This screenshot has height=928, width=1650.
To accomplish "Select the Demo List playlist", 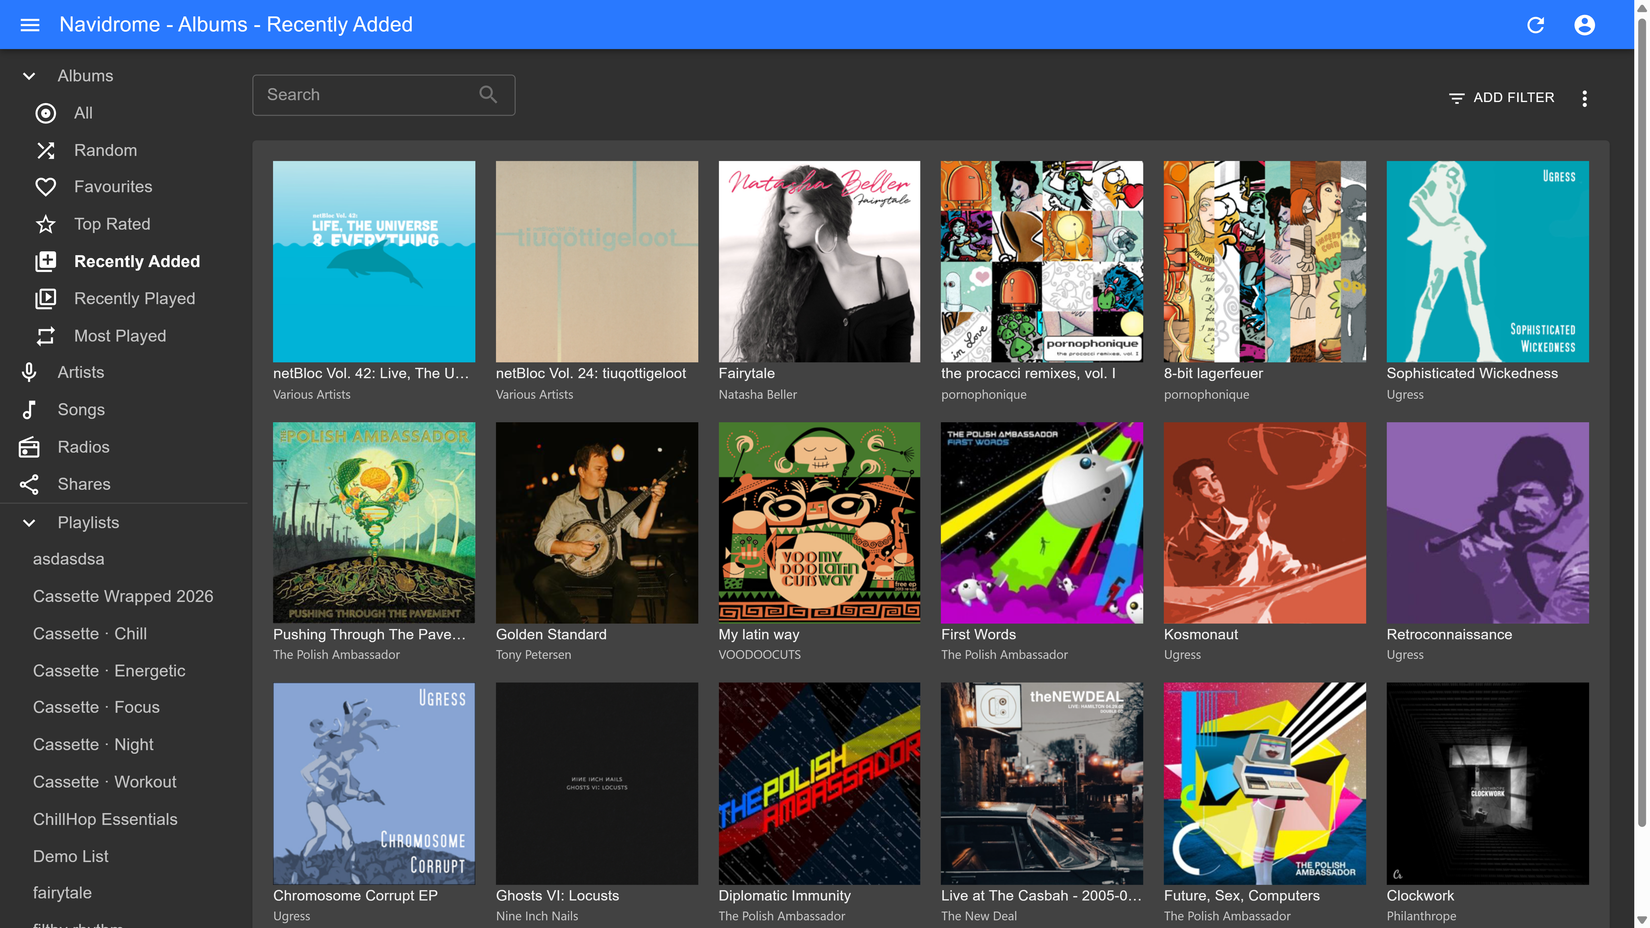I will [x=71, y=856].
